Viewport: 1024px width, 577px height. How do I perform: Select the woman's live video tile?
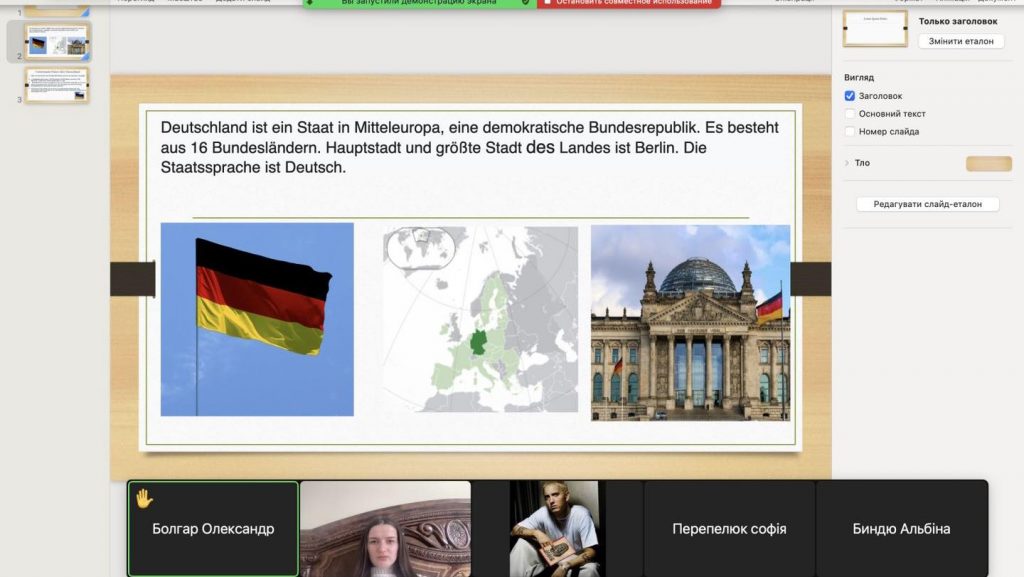pyautogui.click(x=385, y=529)
